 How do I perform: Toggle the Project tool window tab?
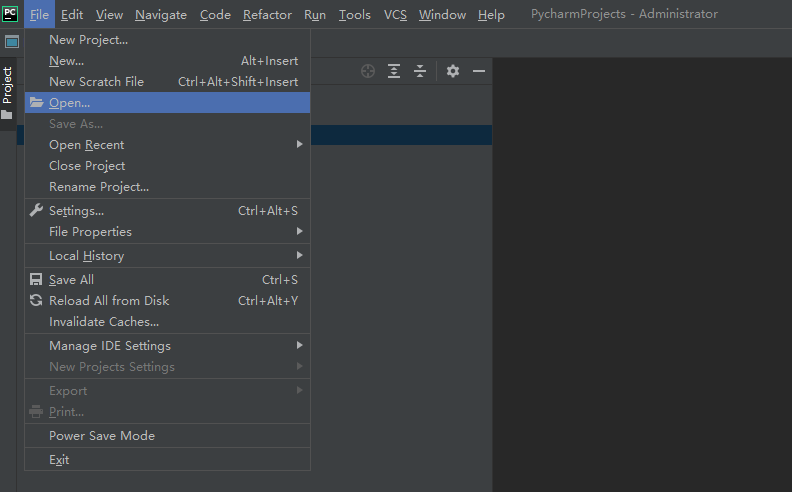coord(7,93)
